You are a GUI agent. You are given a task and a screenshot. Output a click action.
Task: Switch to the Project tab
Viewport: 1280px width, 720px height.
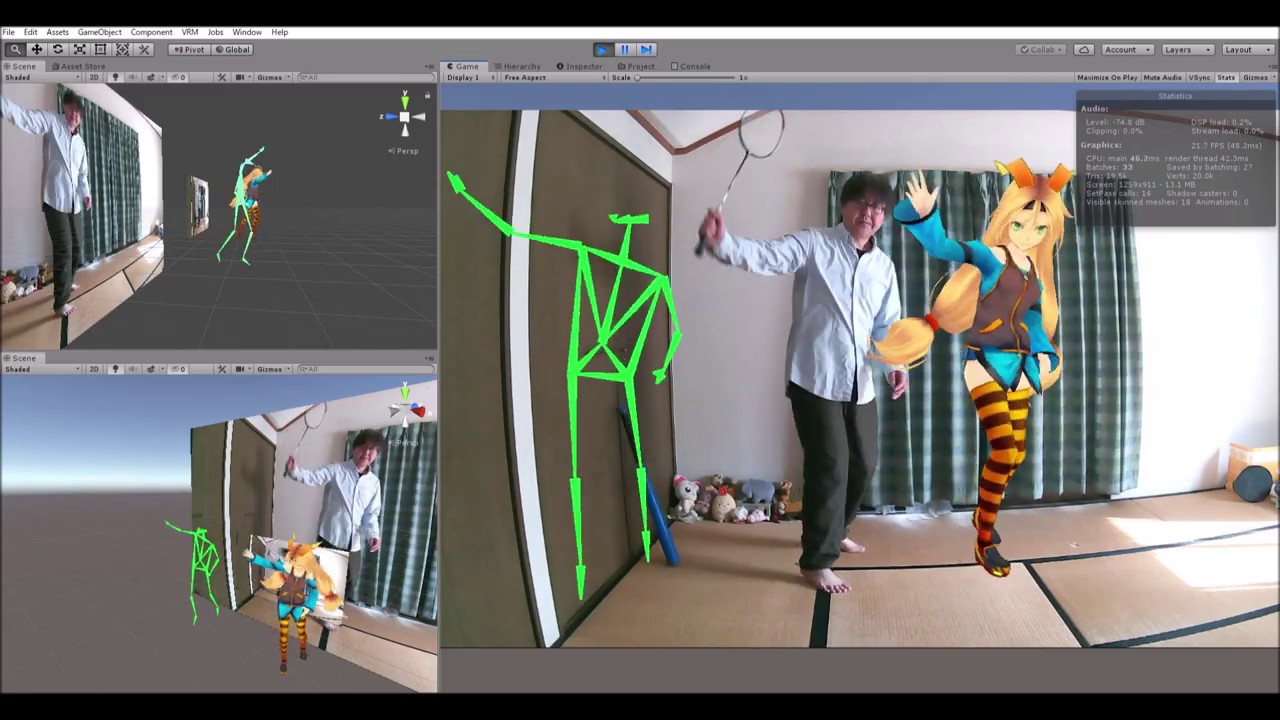click(636, 66)
